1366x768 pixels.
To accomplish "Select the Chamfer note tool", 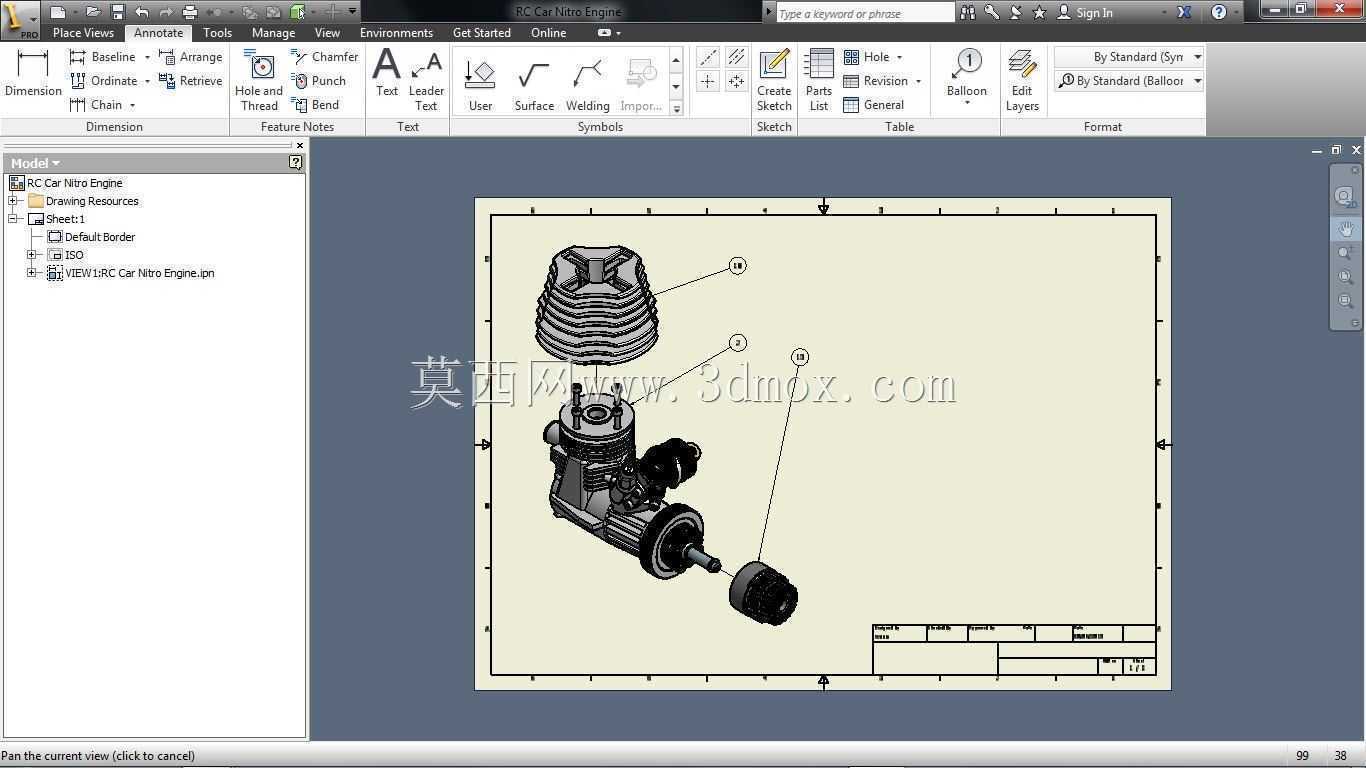I will [325, 57].
